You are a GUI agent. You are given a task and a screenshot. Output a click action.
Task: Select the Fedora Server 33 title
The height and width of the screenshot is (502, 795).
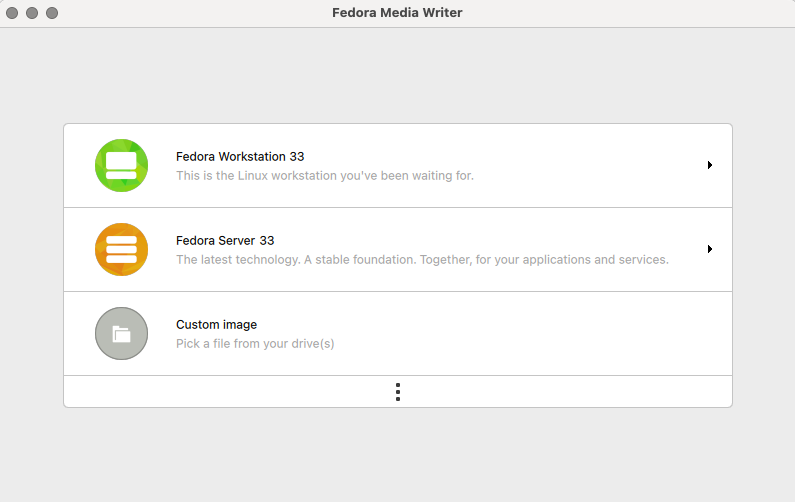pyautogui.click(x=225, y=241)
